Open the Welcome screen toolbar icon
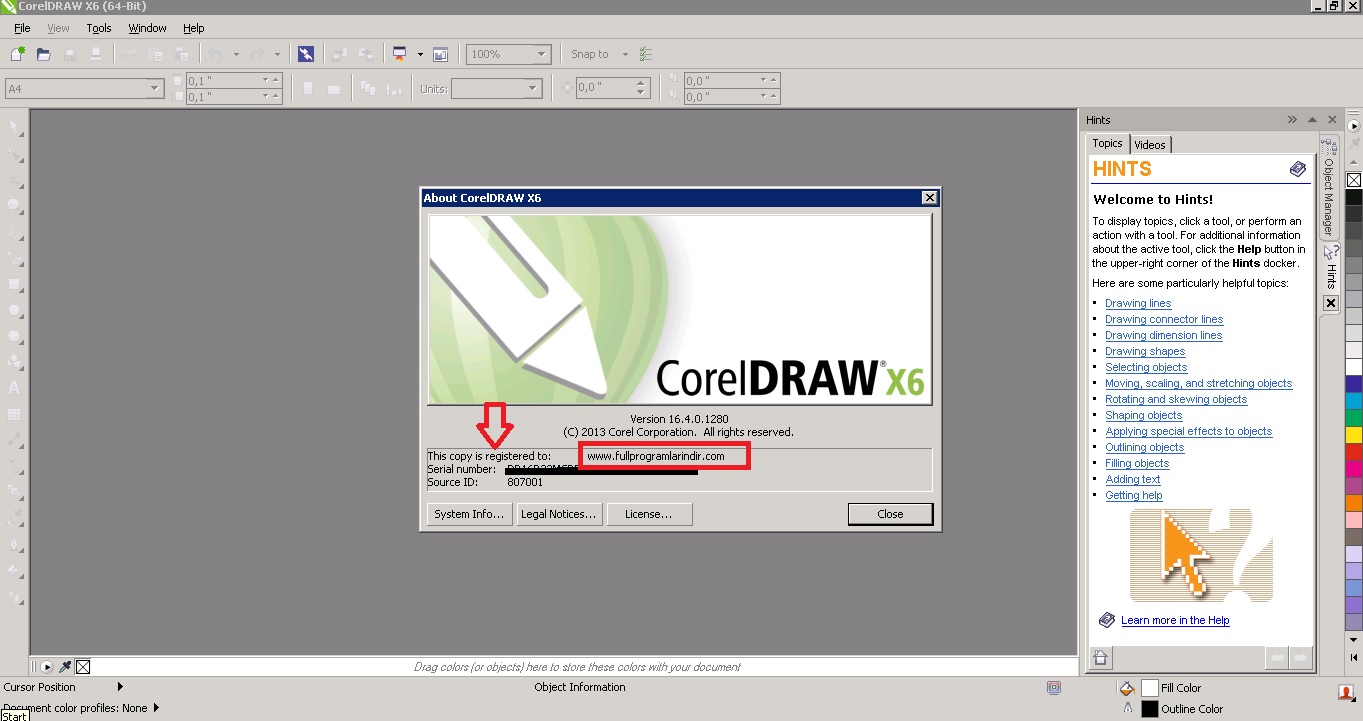This screenshot has height=721, width=1363. point(441,54)
